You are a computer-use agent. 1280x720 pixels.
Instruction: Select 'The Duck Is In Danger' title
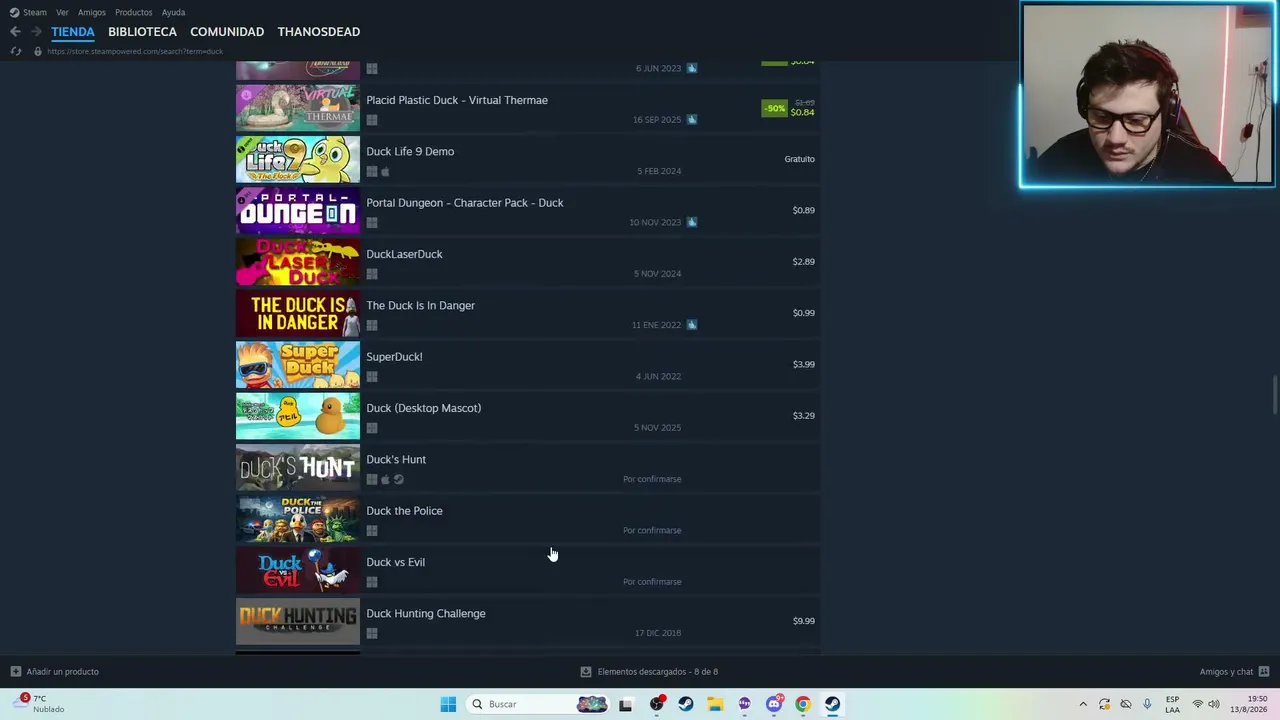420,306
